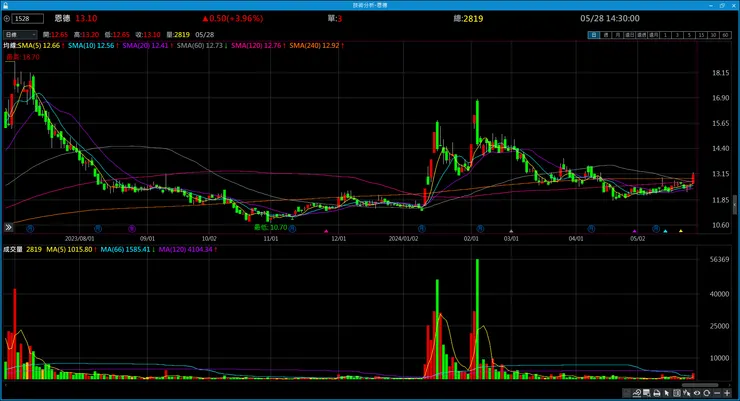This screenshot has height=401, width=740.
Task: Click the 最高:18.70 high price label
Action: click(x=23, y=57)
